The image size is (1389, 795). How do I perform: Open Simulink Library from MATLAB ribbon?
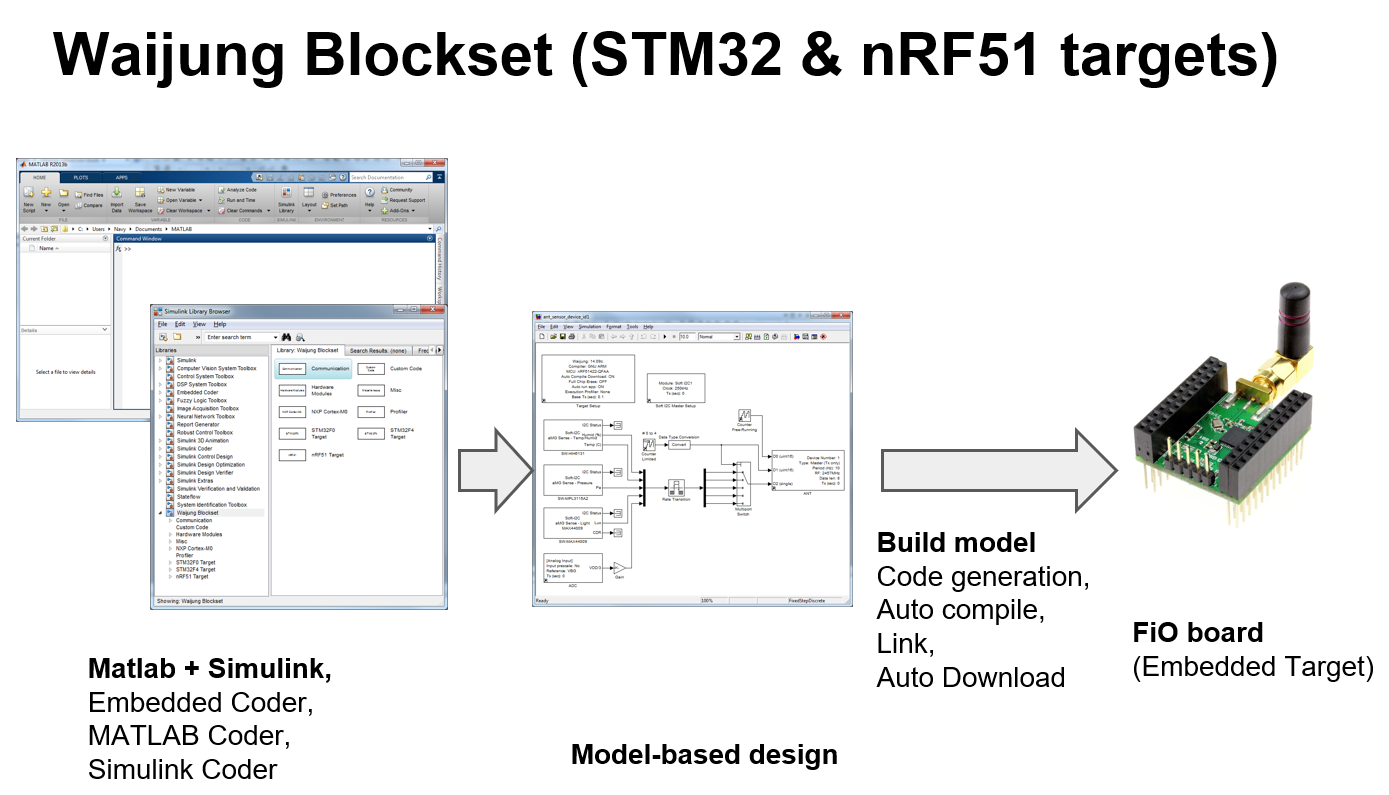pyautogui.click(x=286, y=201)
